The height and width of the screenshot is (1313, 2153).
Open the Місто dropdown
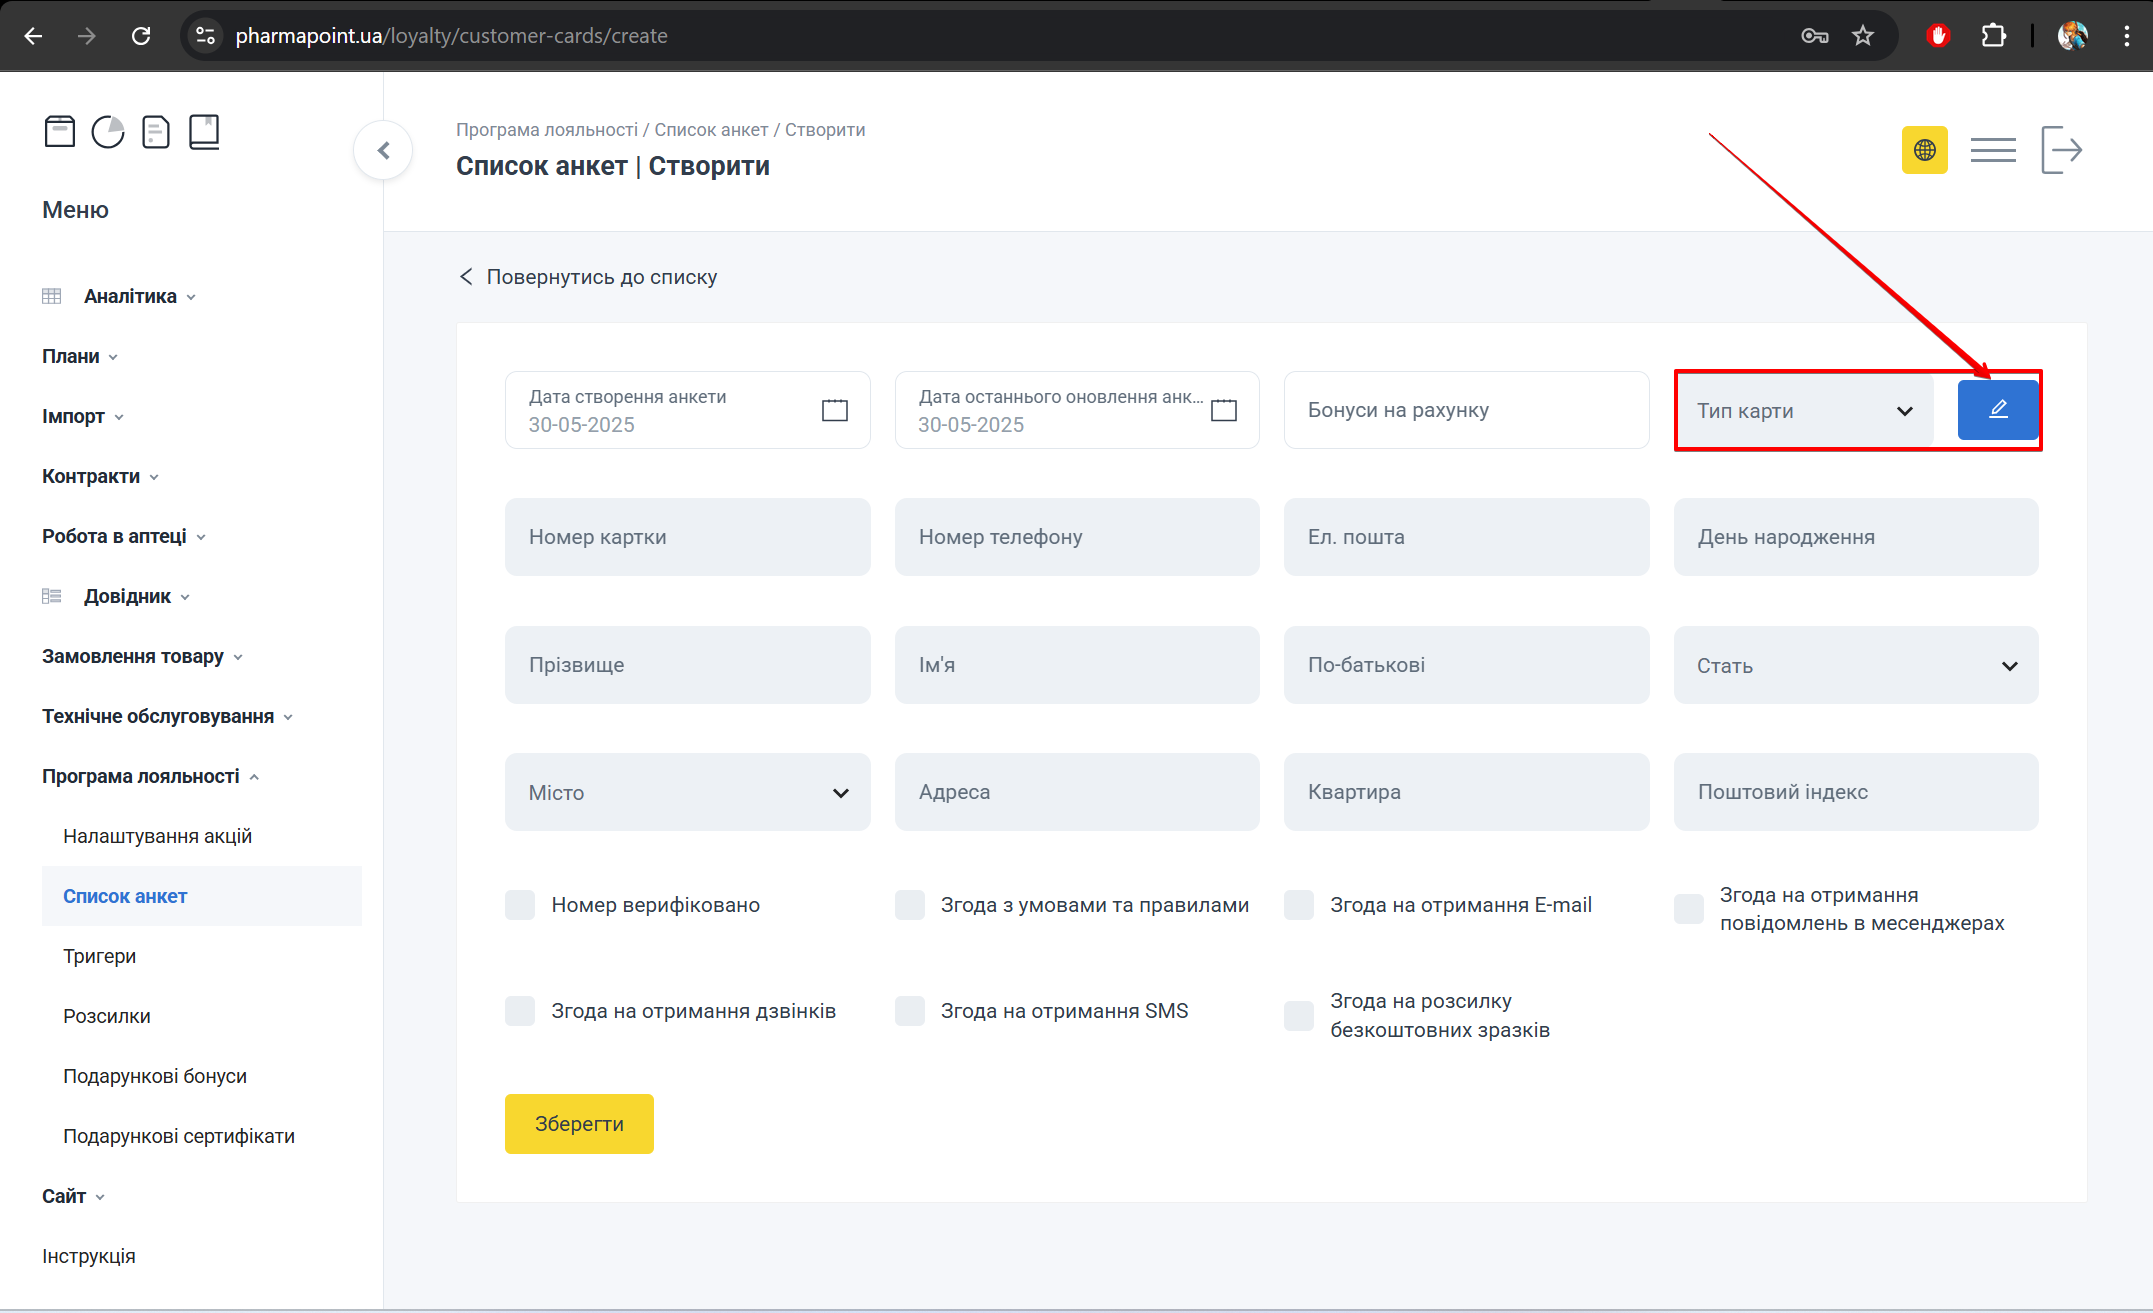click(x=687, y=792)
